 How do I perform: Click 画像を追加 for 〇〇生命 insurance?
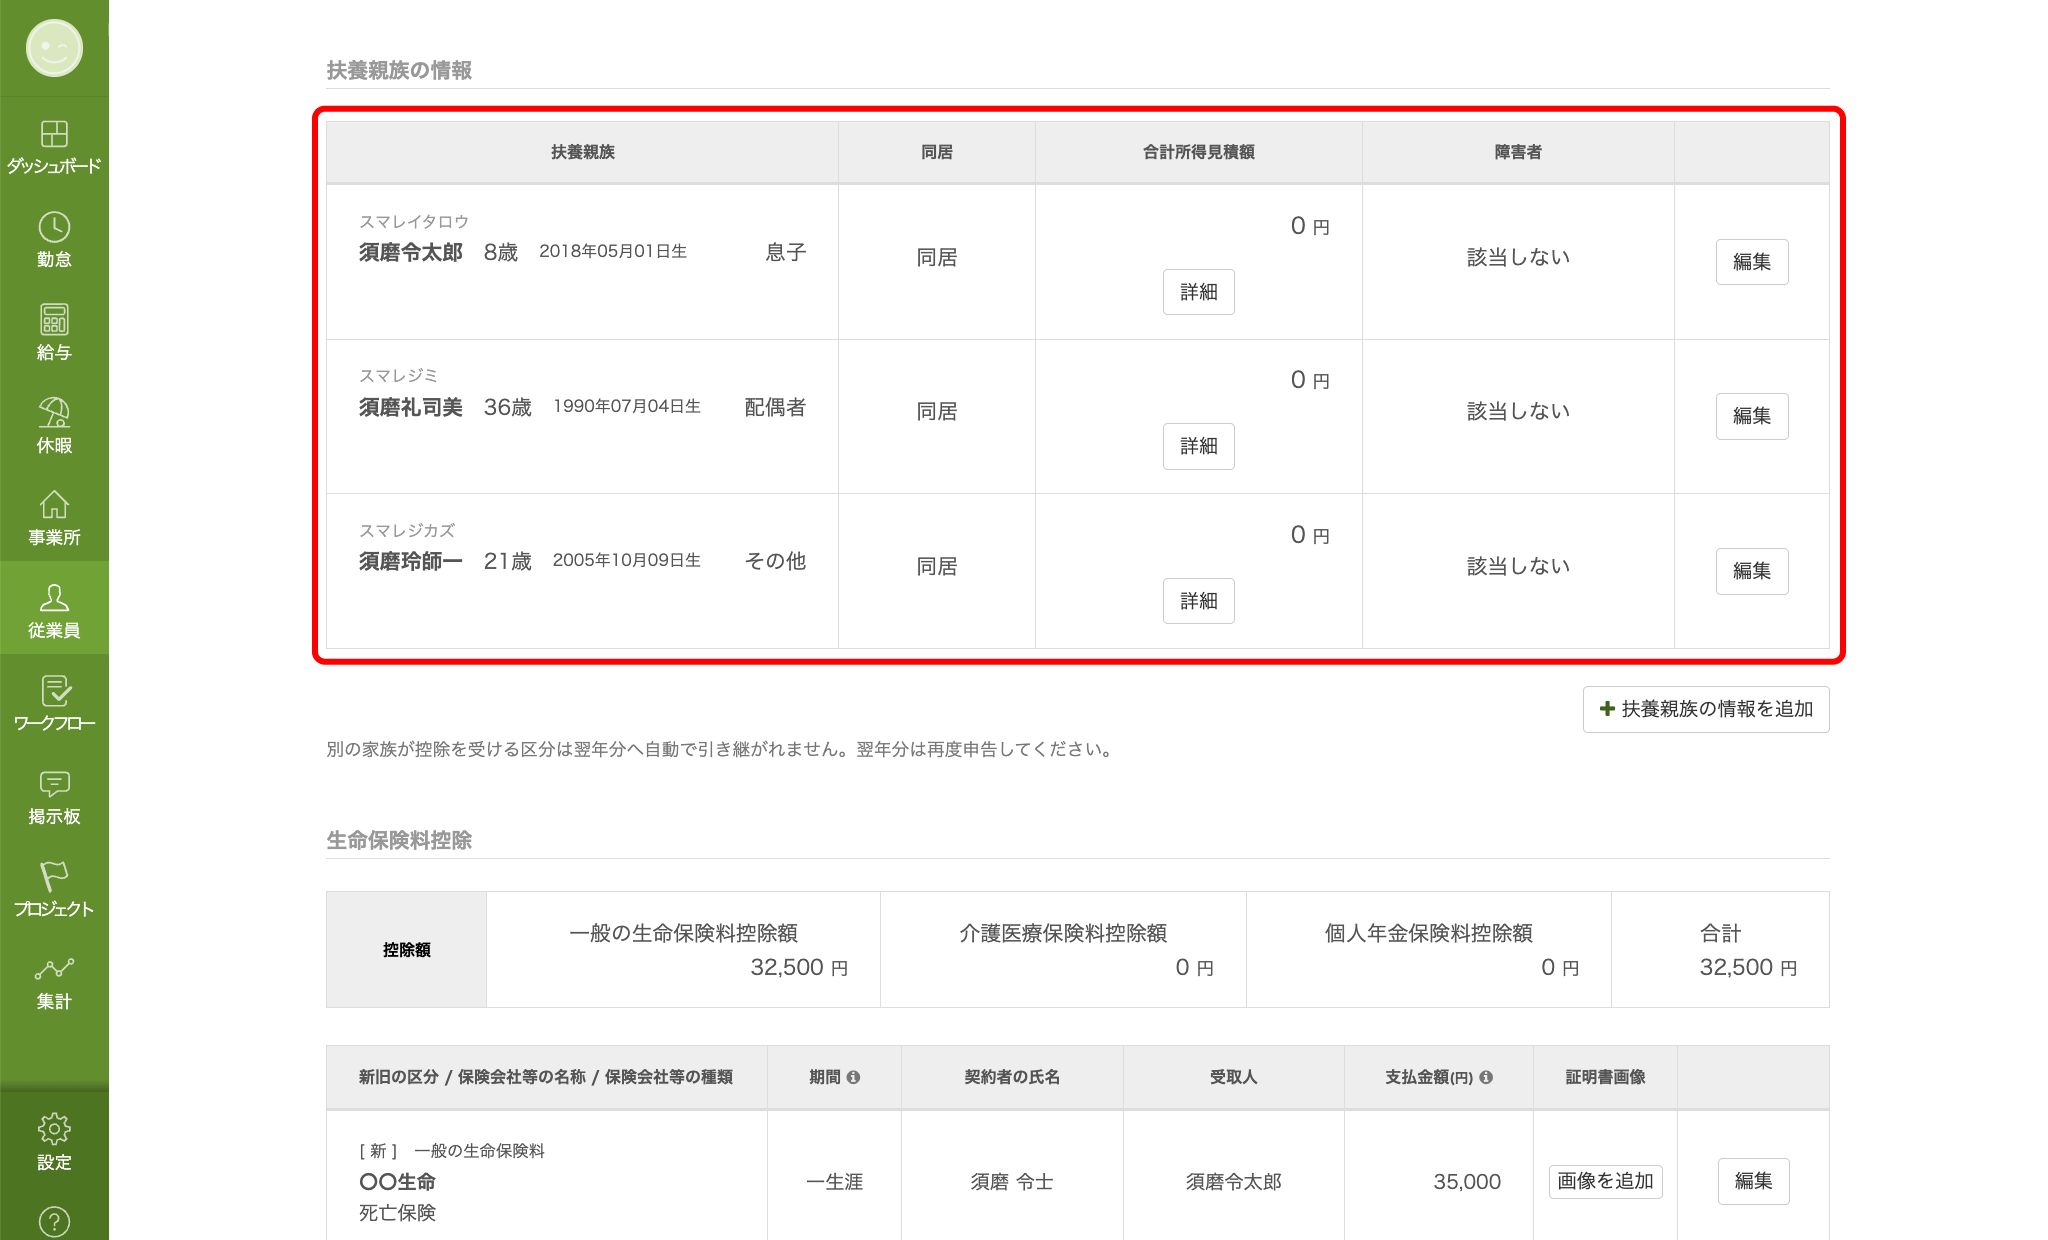click(1605, 1181)
